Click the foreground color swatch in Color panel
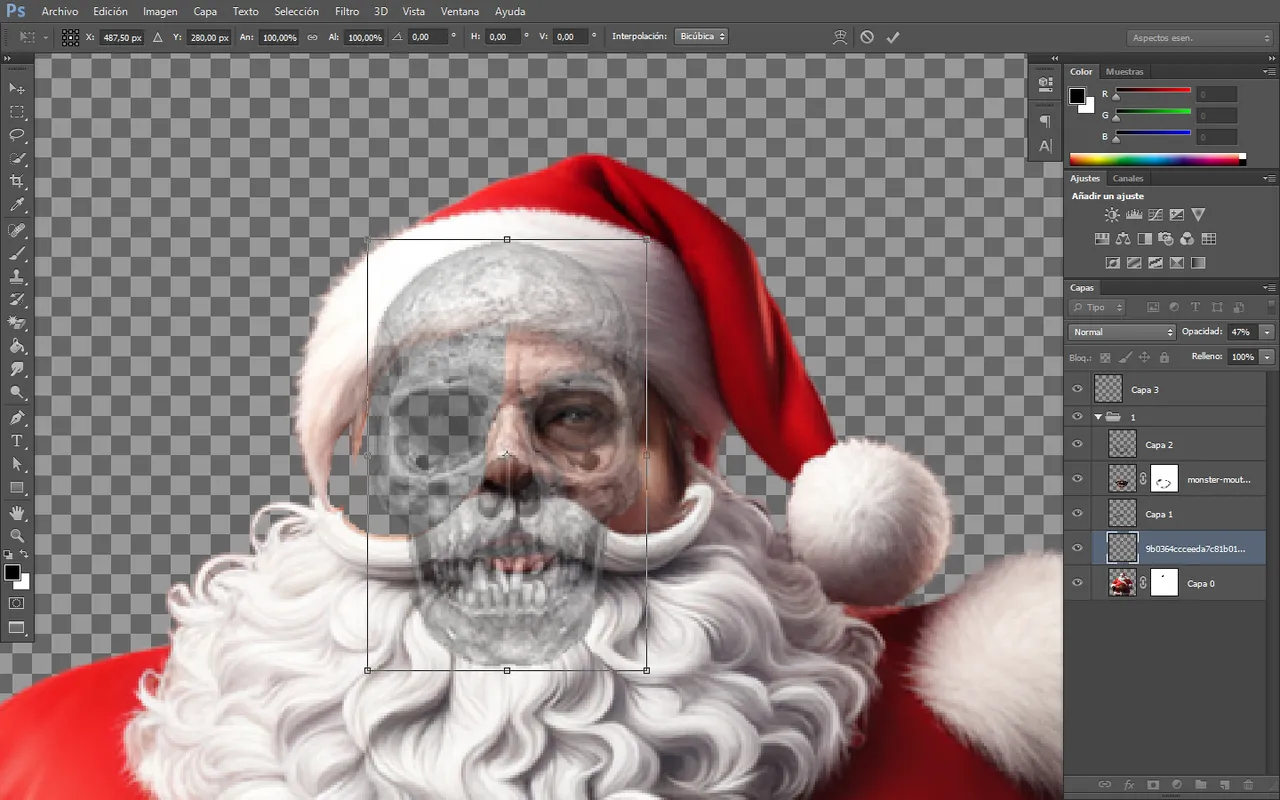The image size is (1280, 800). 1077,96
